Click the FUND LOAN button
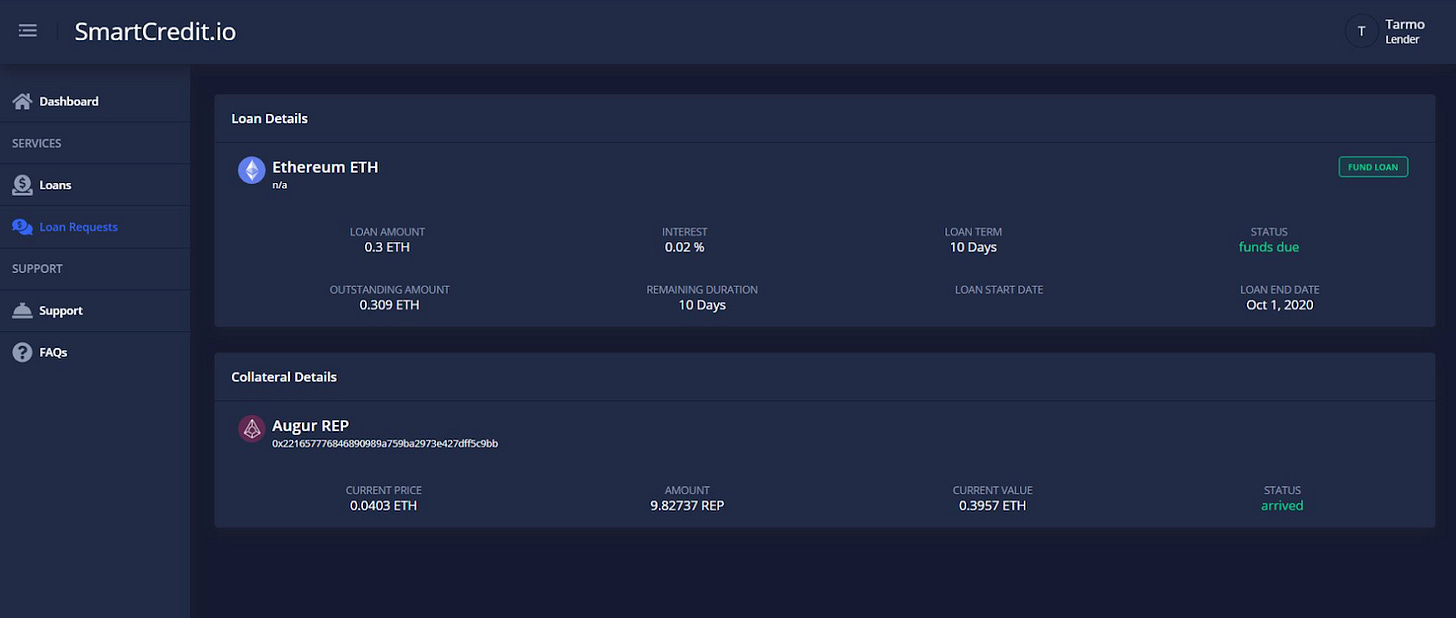The width and height of the screenshot is (1456, 618). tap(1373, 167)
